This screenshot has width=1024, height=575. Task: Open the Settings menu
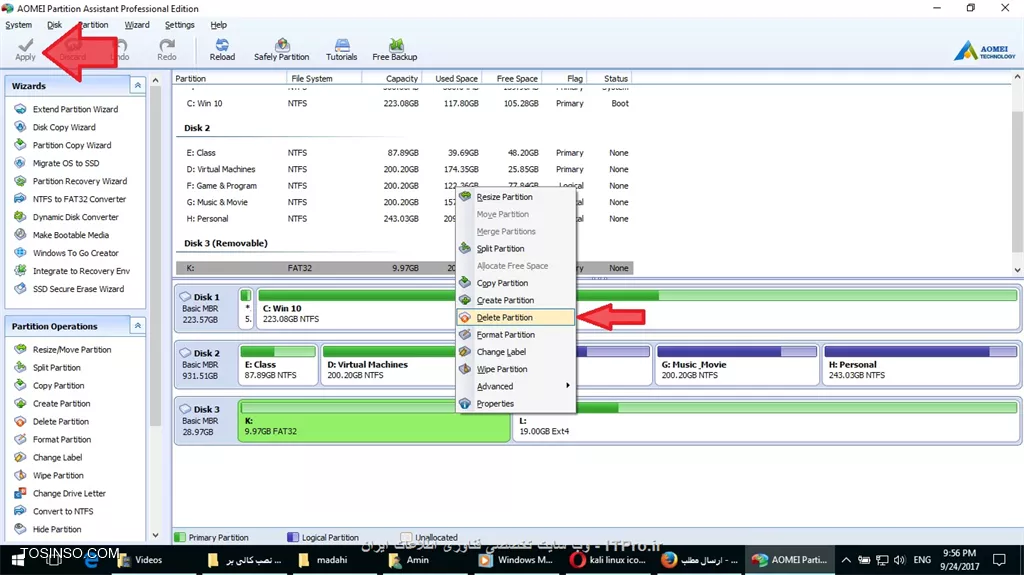pyautogui.click(x=180, y=25)
